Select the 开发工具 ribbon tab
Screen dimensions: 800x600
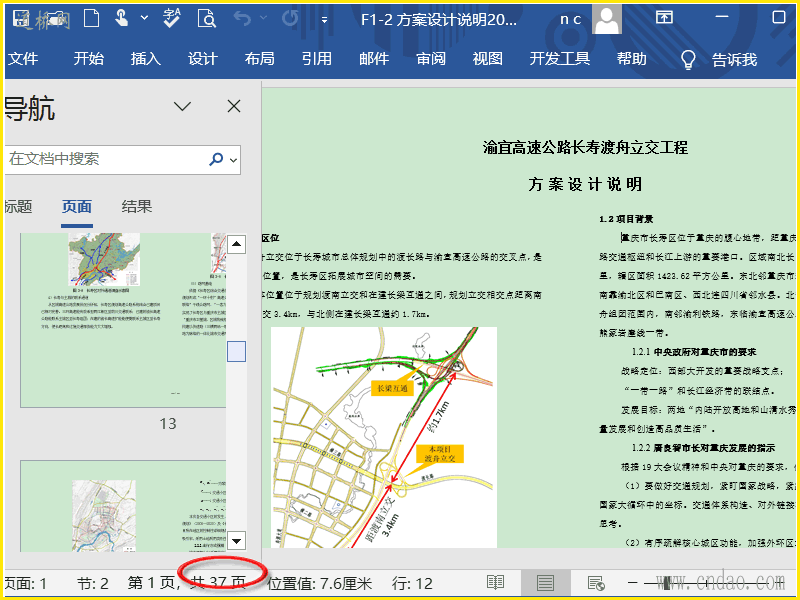[560, 59]
